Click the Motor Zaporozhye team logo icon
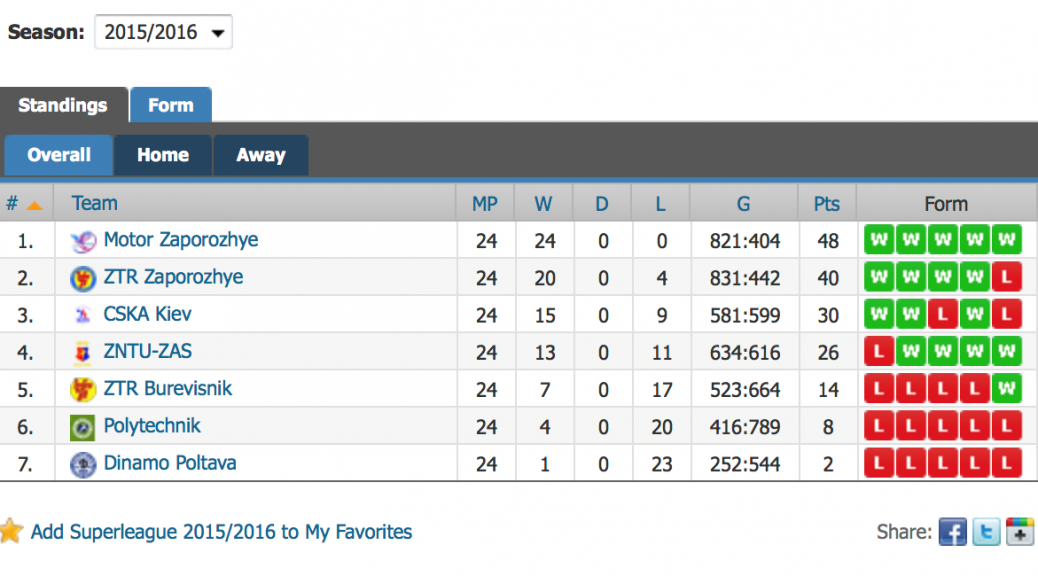 [x=83, y=241]
